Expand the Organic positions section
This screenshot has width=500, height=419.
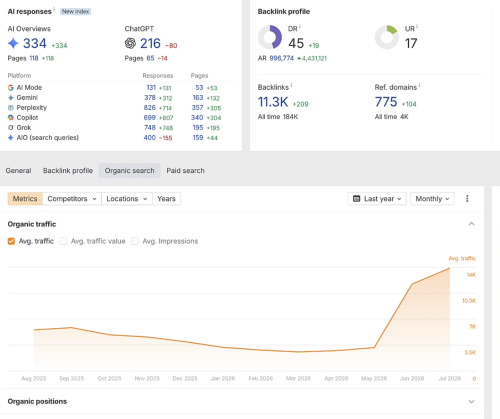point(471,401)
